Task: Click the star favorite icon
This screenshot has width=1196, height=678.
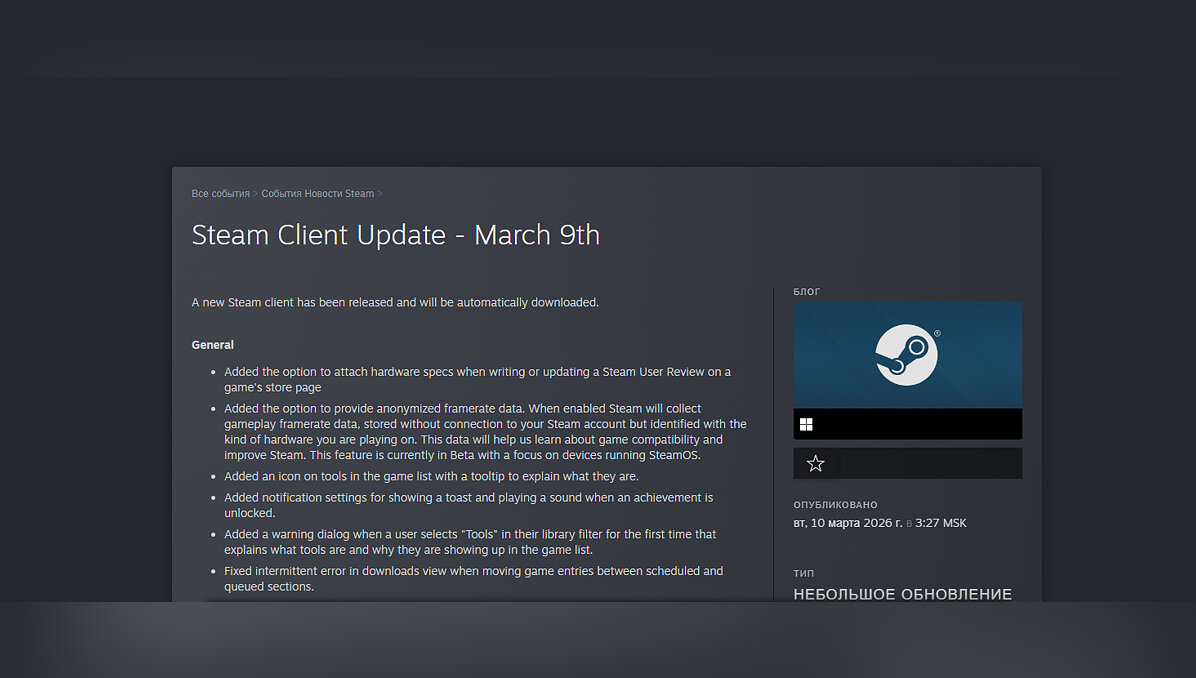Action: tap(815, 464)
